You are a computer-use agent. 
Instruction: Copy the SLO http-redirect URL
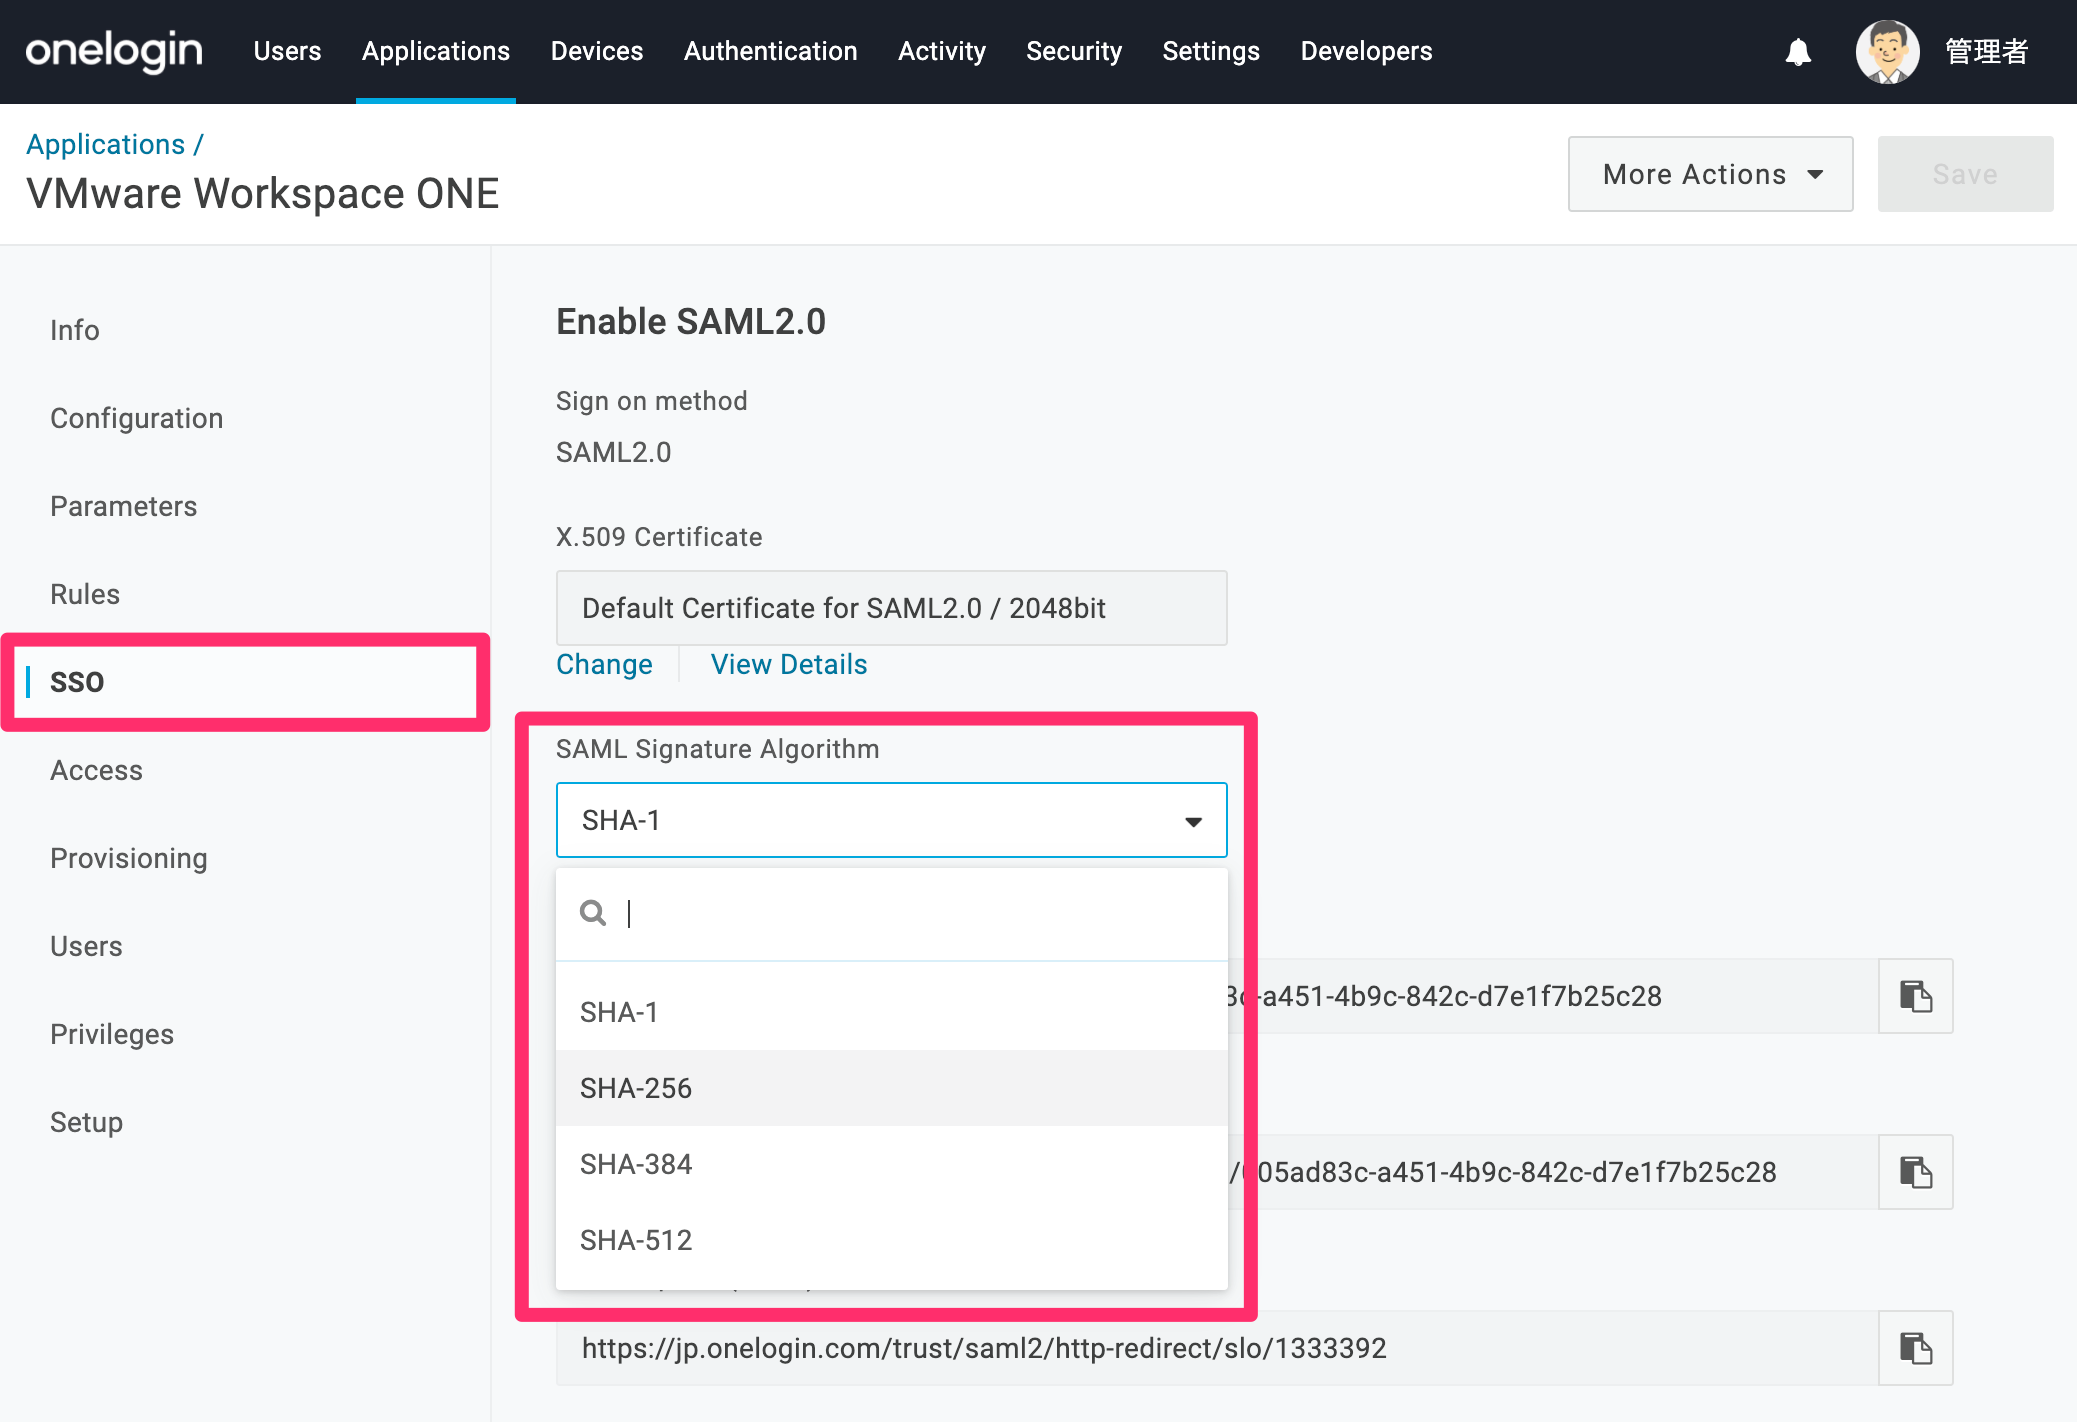(1915, 1348)
